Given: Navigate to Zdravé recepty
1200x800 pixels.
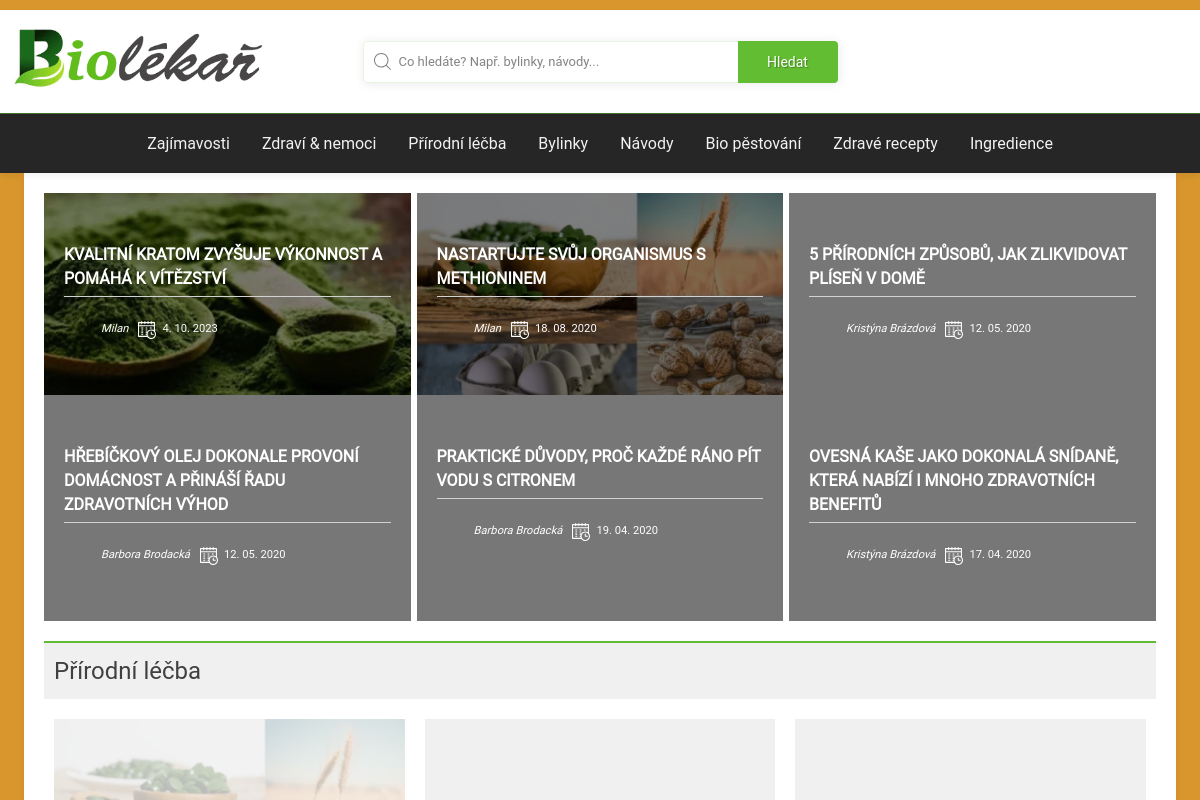Looking at the screenshot, I should point(885,143).
